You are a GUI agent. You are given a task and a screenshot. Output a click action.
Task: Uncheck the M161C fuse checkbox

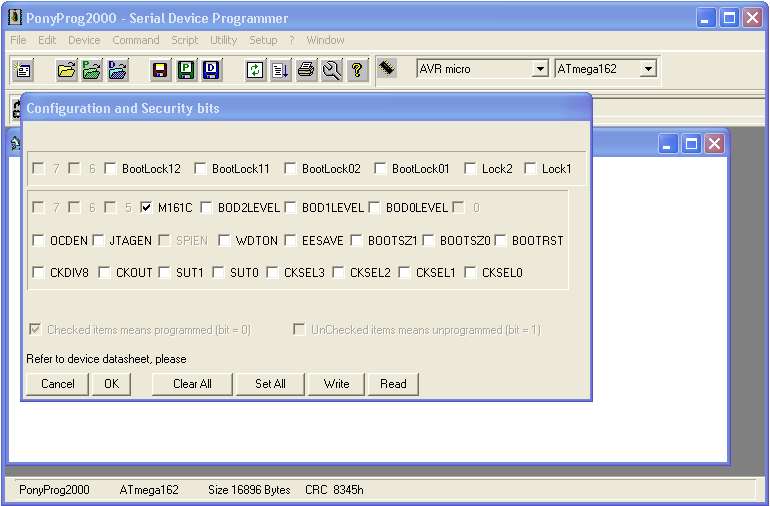coord(147,208)
